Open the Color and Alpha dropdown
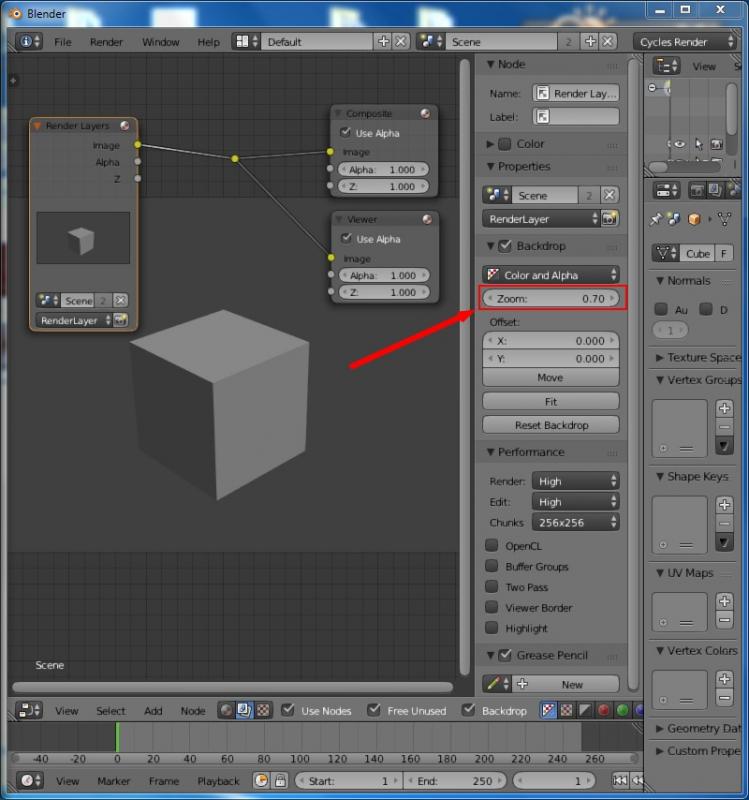This screenshot has height=800, width=749. pyautogui.click(x=550, y=275)
